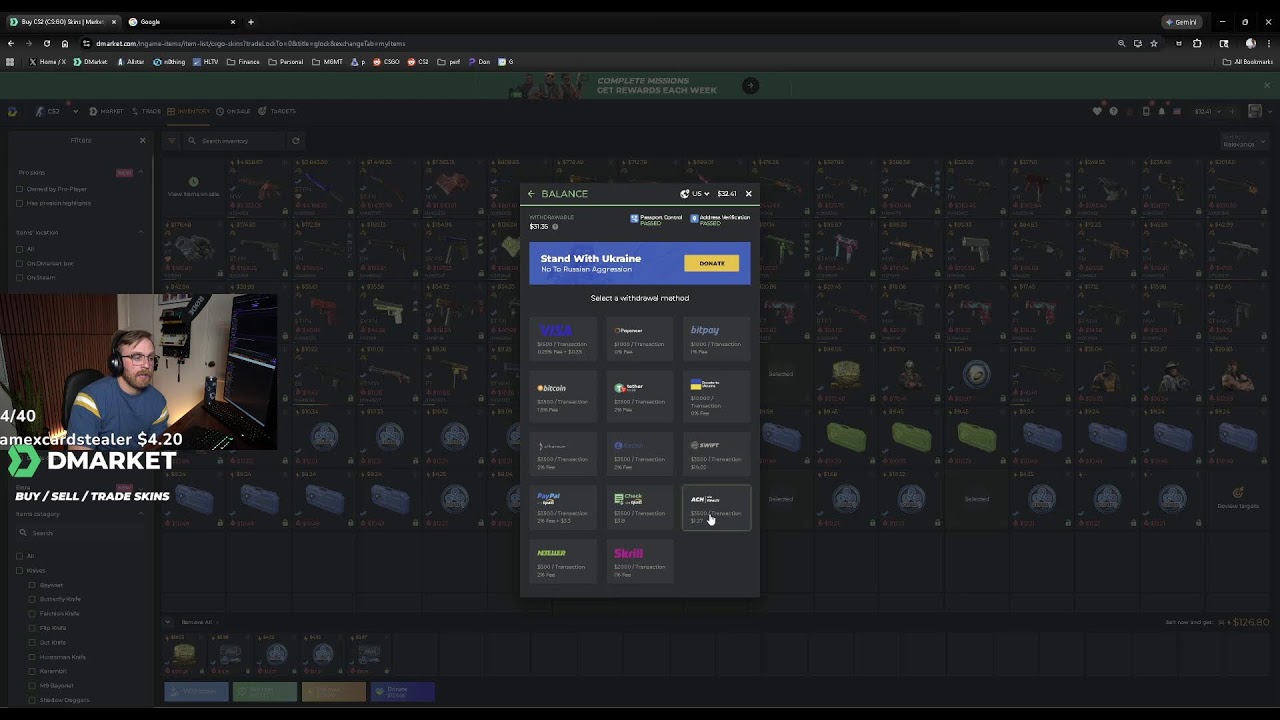Screen dimensions: 1280x720
Task: Select Visa withdrawal method
Action: (x=563, y=340)
